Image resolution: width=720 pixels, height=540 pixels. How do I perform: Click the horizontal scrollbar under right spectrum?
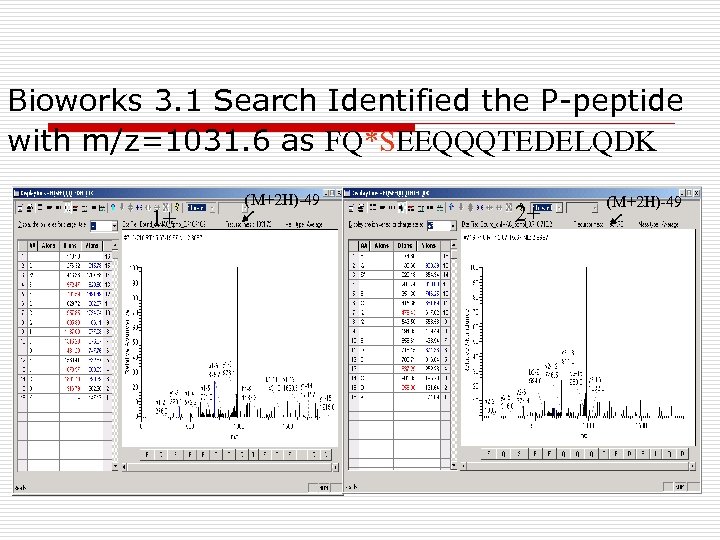click(x=578, y=466)
